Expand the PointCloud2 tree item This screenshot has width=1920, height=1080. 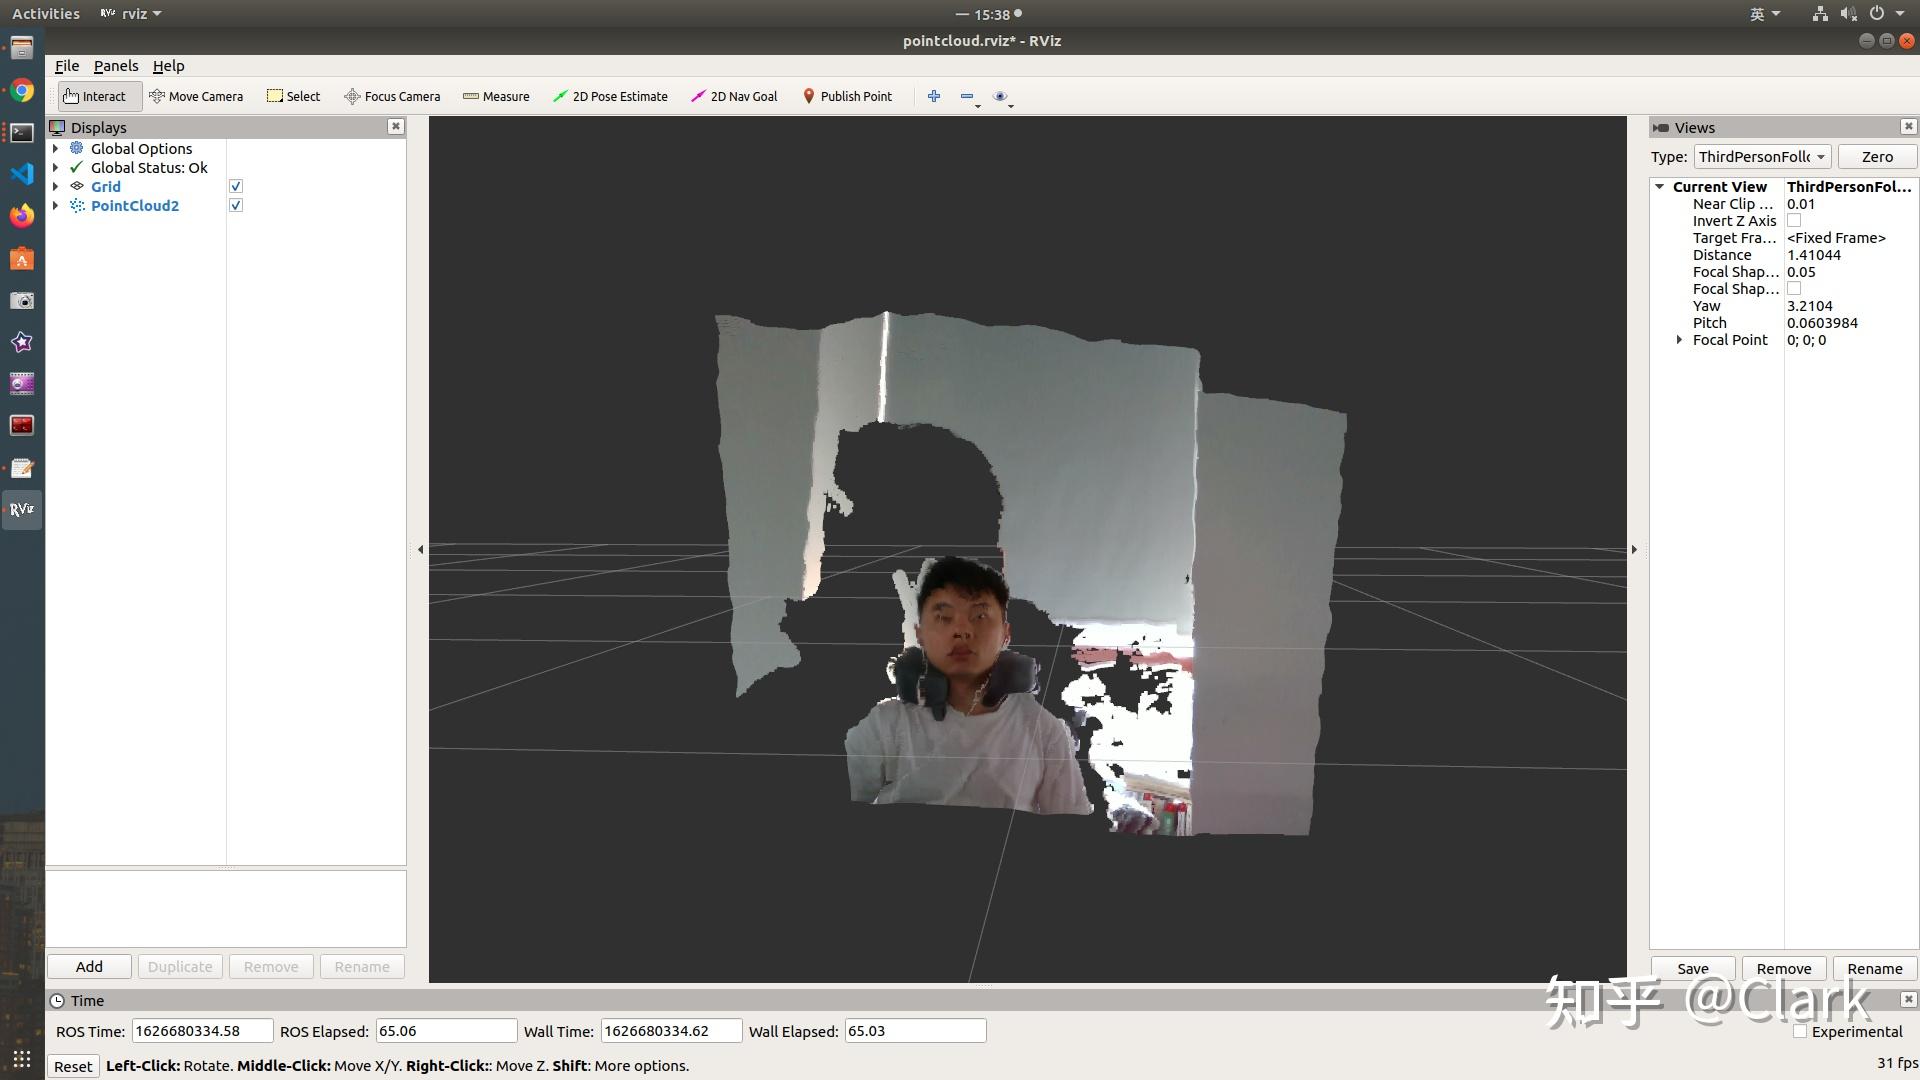click(56, 206)
